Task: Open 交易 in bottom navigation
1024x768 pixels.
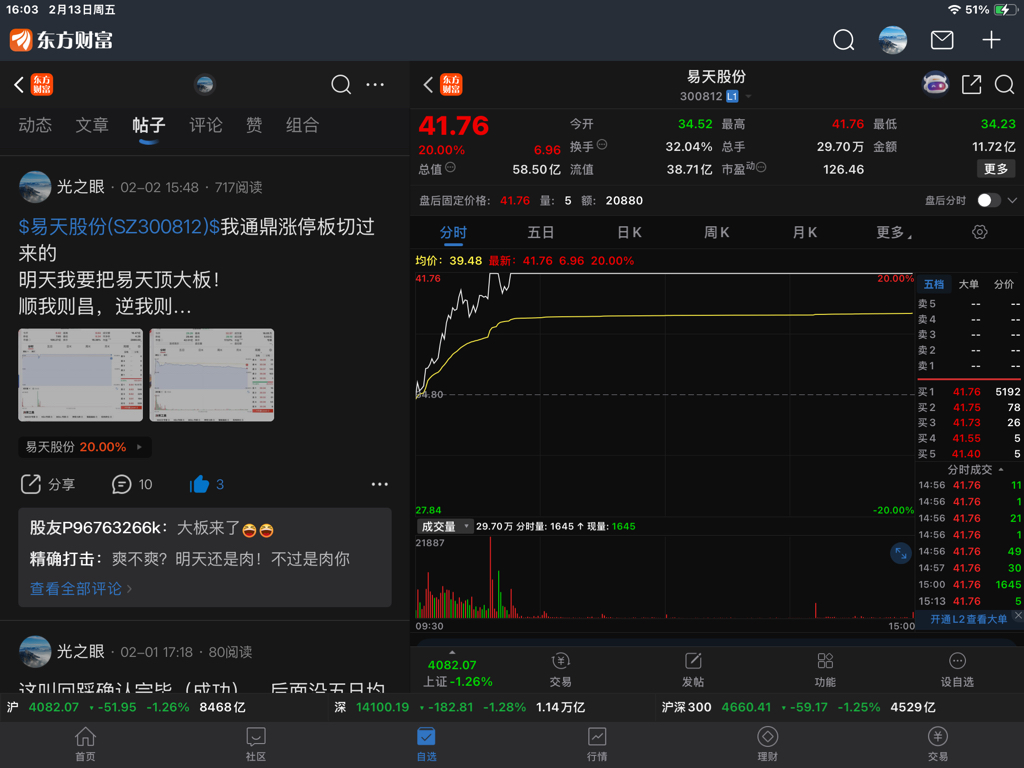Action: click(x=938, y=744)
